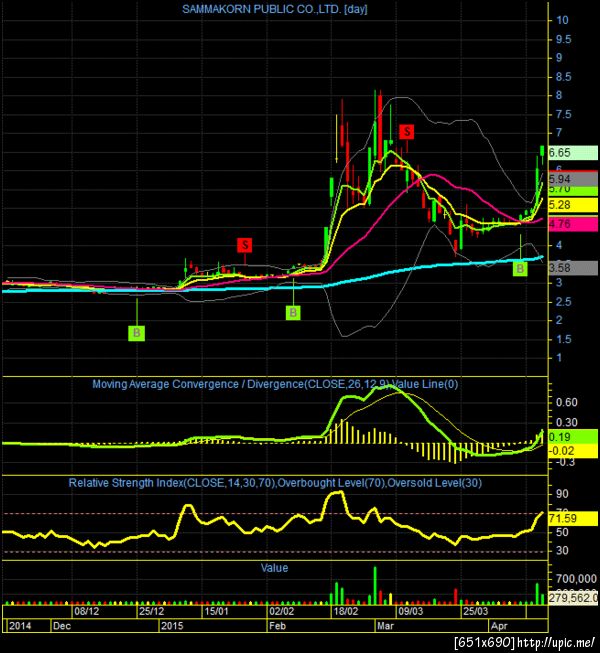Screen dimensions: 600x653
Task: Click the 71.59 RSI value label
Action: (x=573, y=518)
